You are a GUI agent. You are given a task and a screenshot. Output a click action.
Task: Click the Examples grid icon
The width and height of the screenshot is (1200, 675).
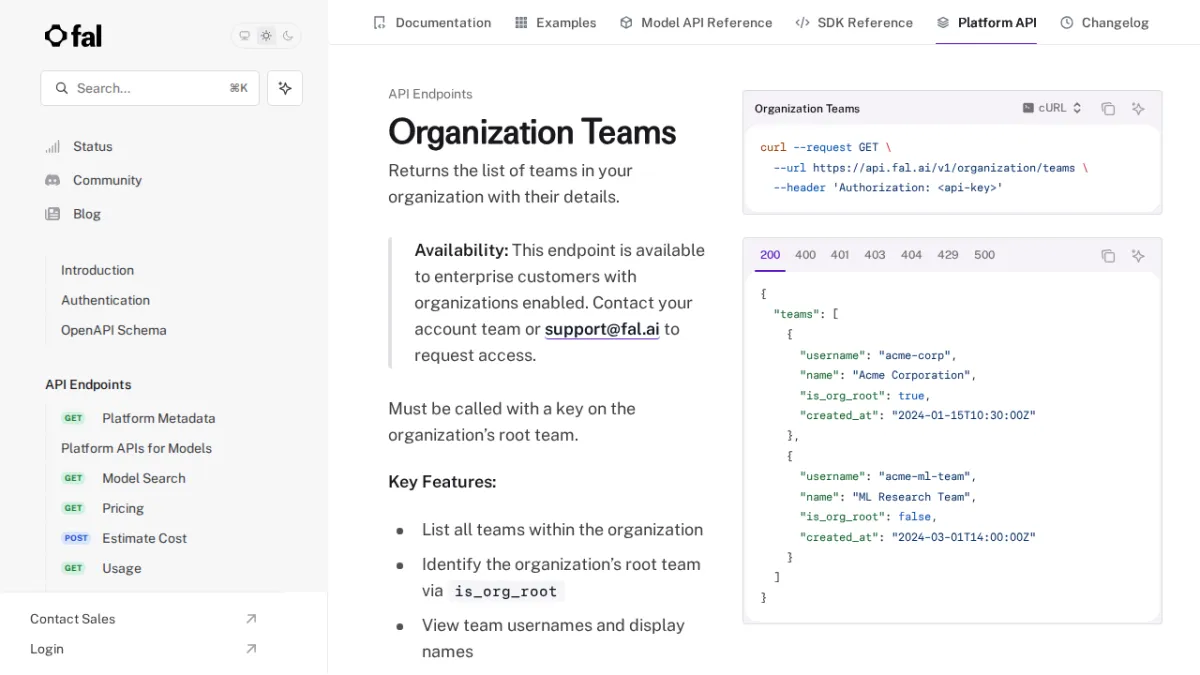521,22
